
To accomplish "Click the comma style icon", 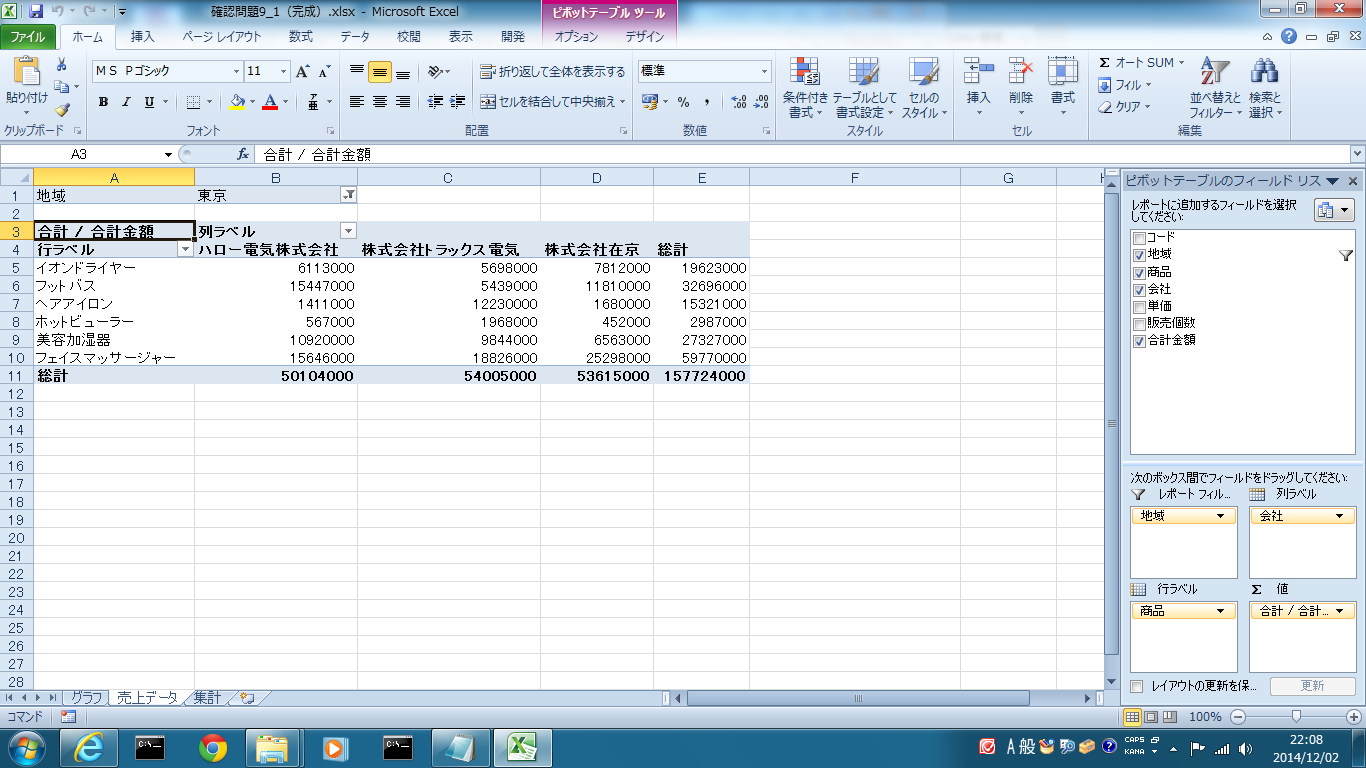I will point(707,102).
